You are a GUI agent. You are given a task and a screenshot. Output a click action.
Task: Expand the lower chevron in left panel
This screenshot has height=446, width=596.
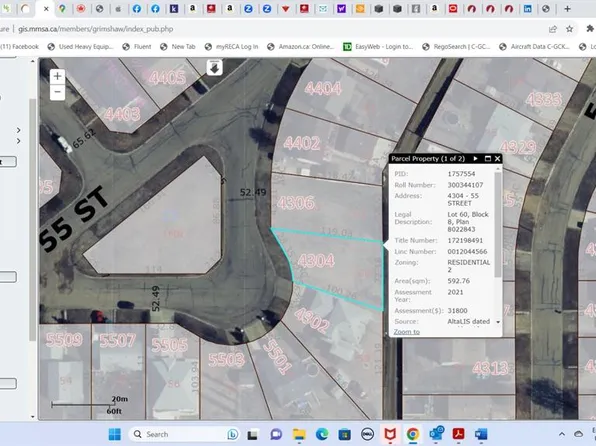tap(19, 141)
